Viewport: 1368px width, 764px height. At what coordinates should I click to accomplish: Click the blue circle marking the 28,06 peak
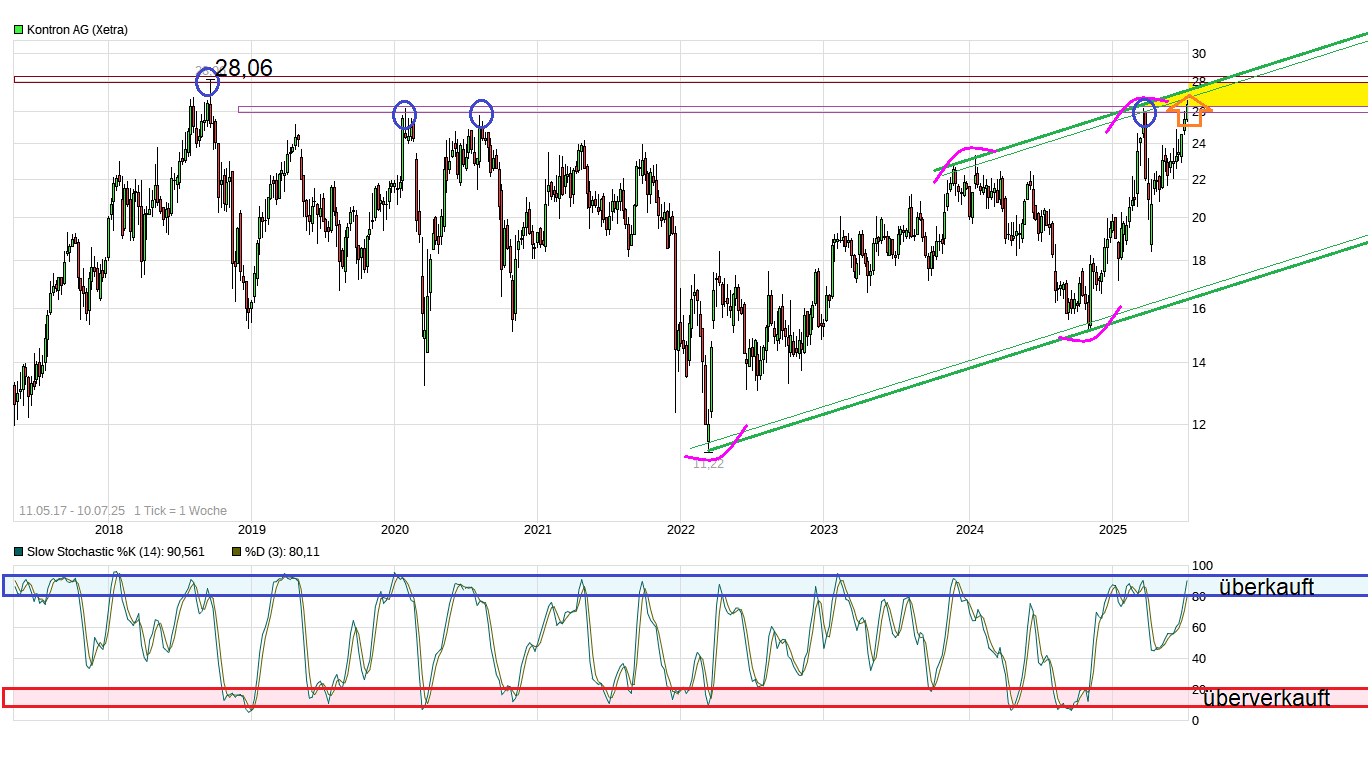click(207, 82)
